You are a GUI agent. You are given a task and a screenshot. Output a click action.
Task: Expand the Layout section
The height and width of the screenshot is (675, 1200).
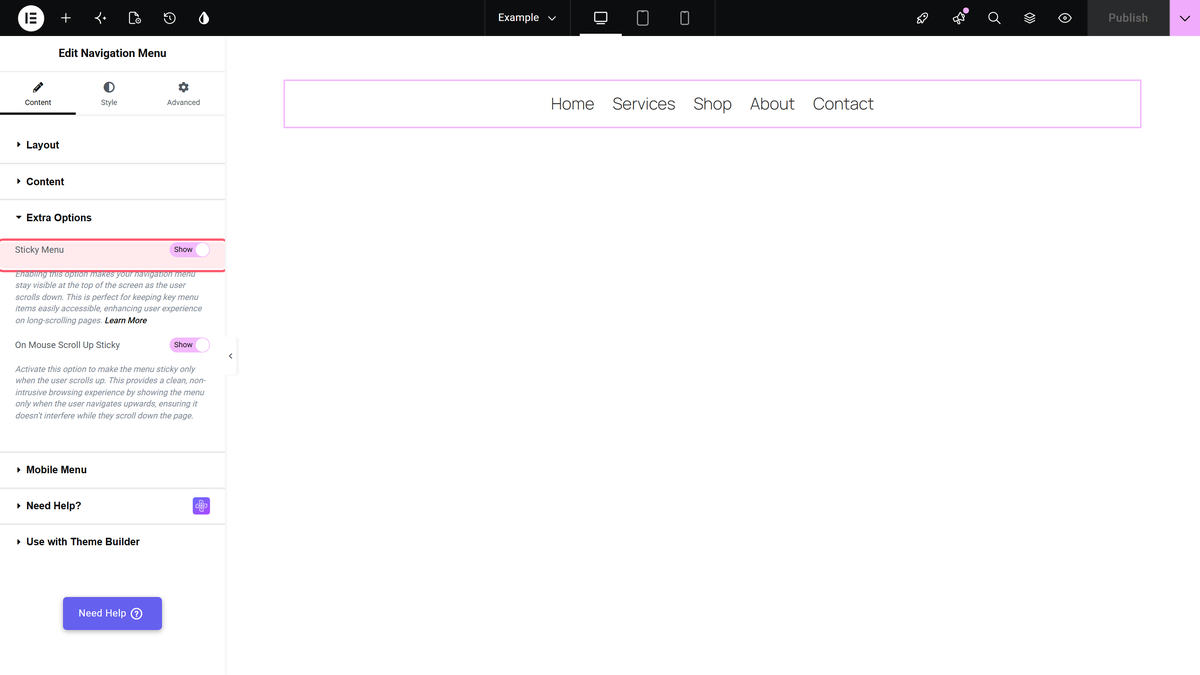tap(113, 145)
